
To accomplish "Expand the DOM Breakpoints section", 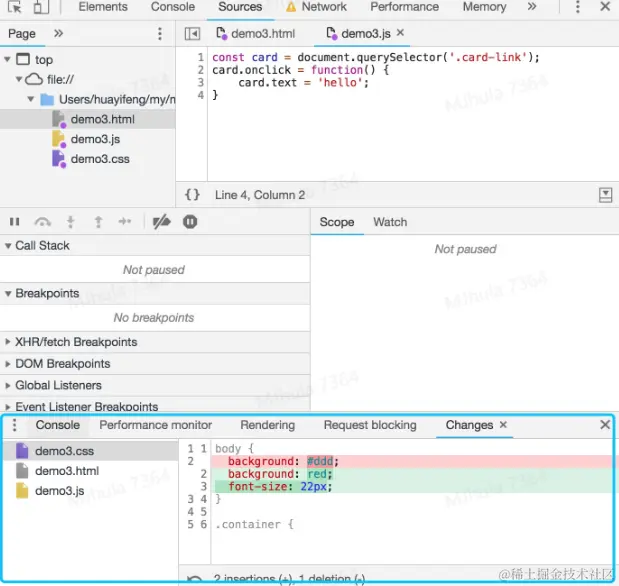I will click(x=155, y=364).
